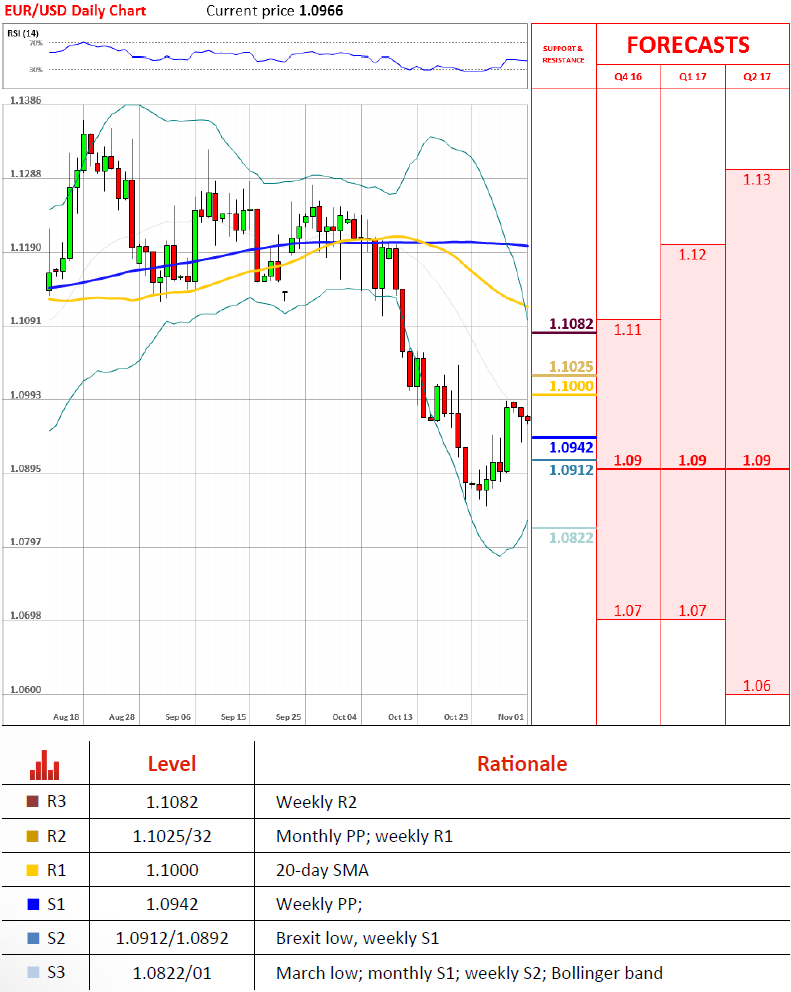791x992 pixels.
Task: Click the Sep 06 date axis label
Action: click(x=178, y=717)
